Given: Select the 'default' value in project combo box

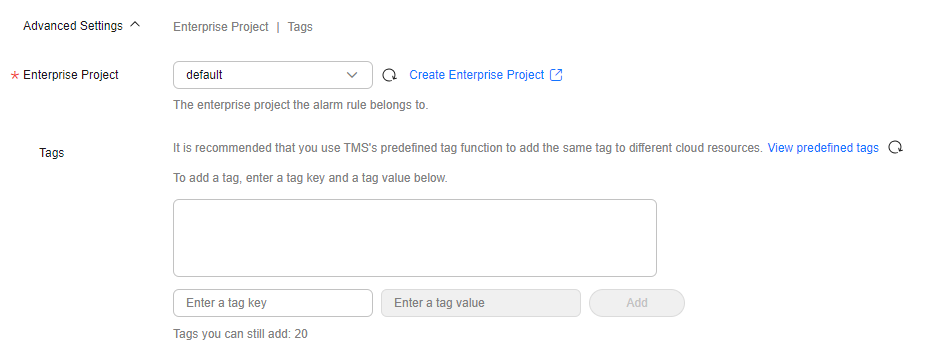Looking at the screenshot, I should [204, 75].
